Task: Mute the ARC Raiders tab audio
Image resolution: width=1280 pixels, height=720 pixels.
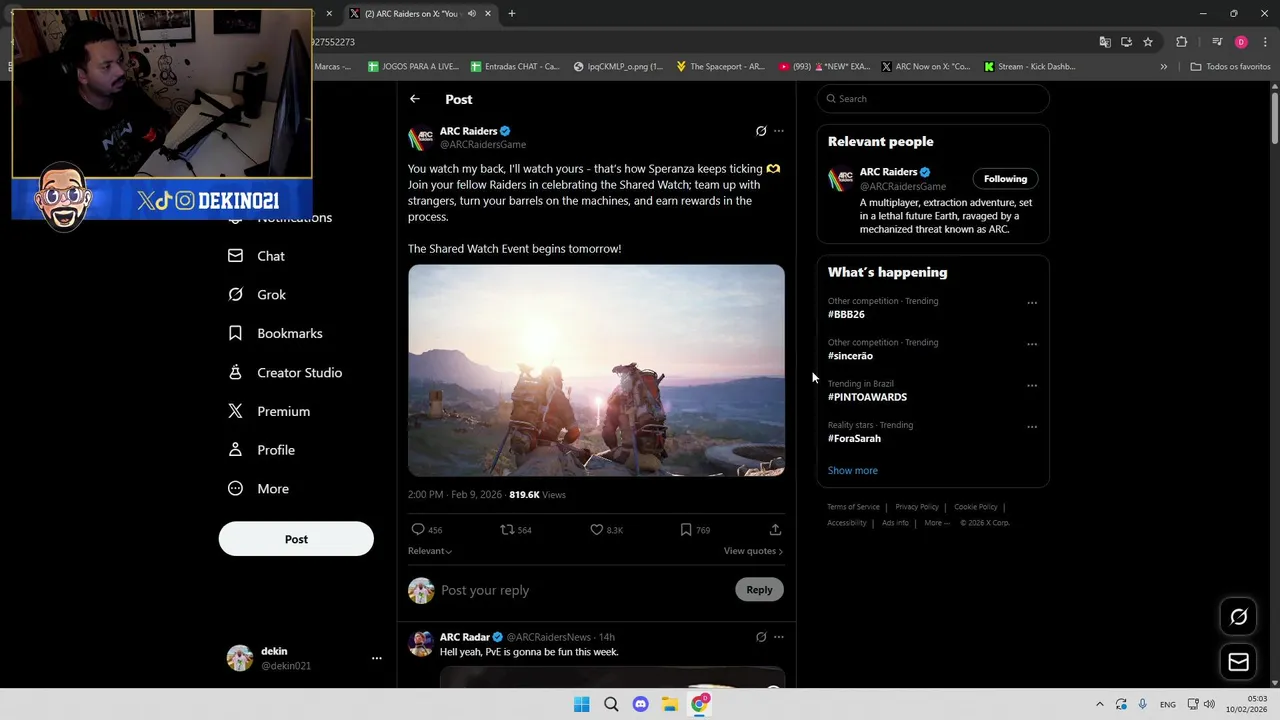Action: point(471,13)
